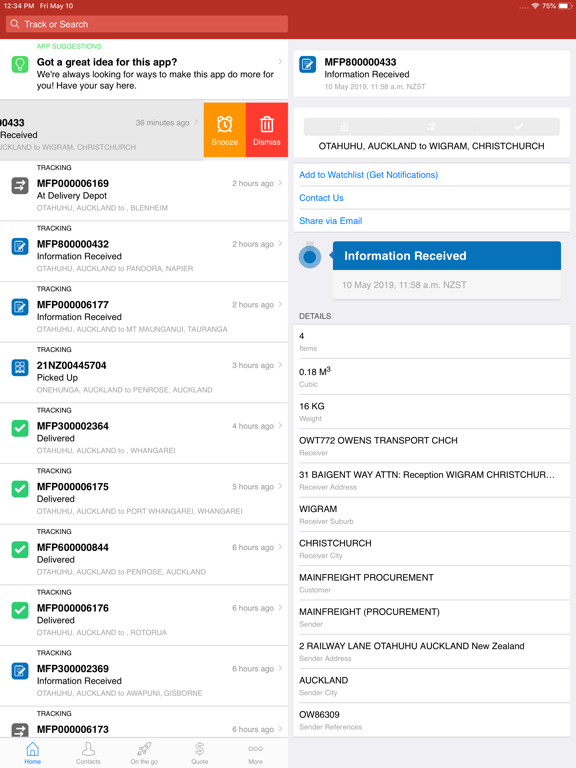Select tracking number MFP000006169
The height and width of the screenshot is (768, 576).
point(73,184)
